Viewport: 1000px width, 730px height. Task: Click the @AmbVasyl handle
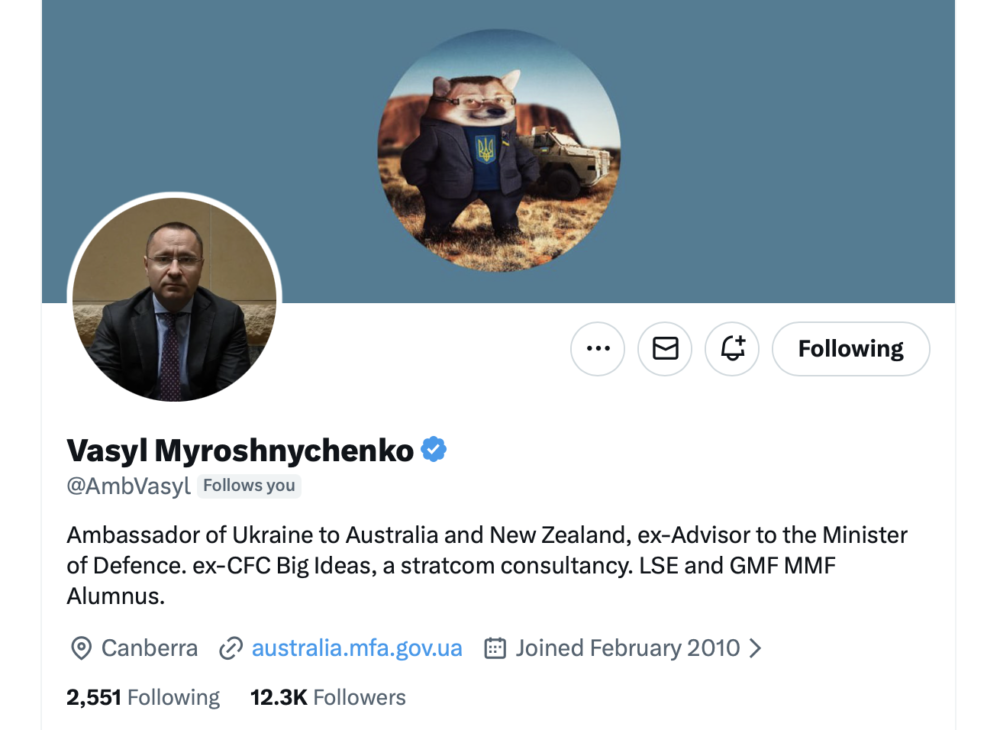128,486
